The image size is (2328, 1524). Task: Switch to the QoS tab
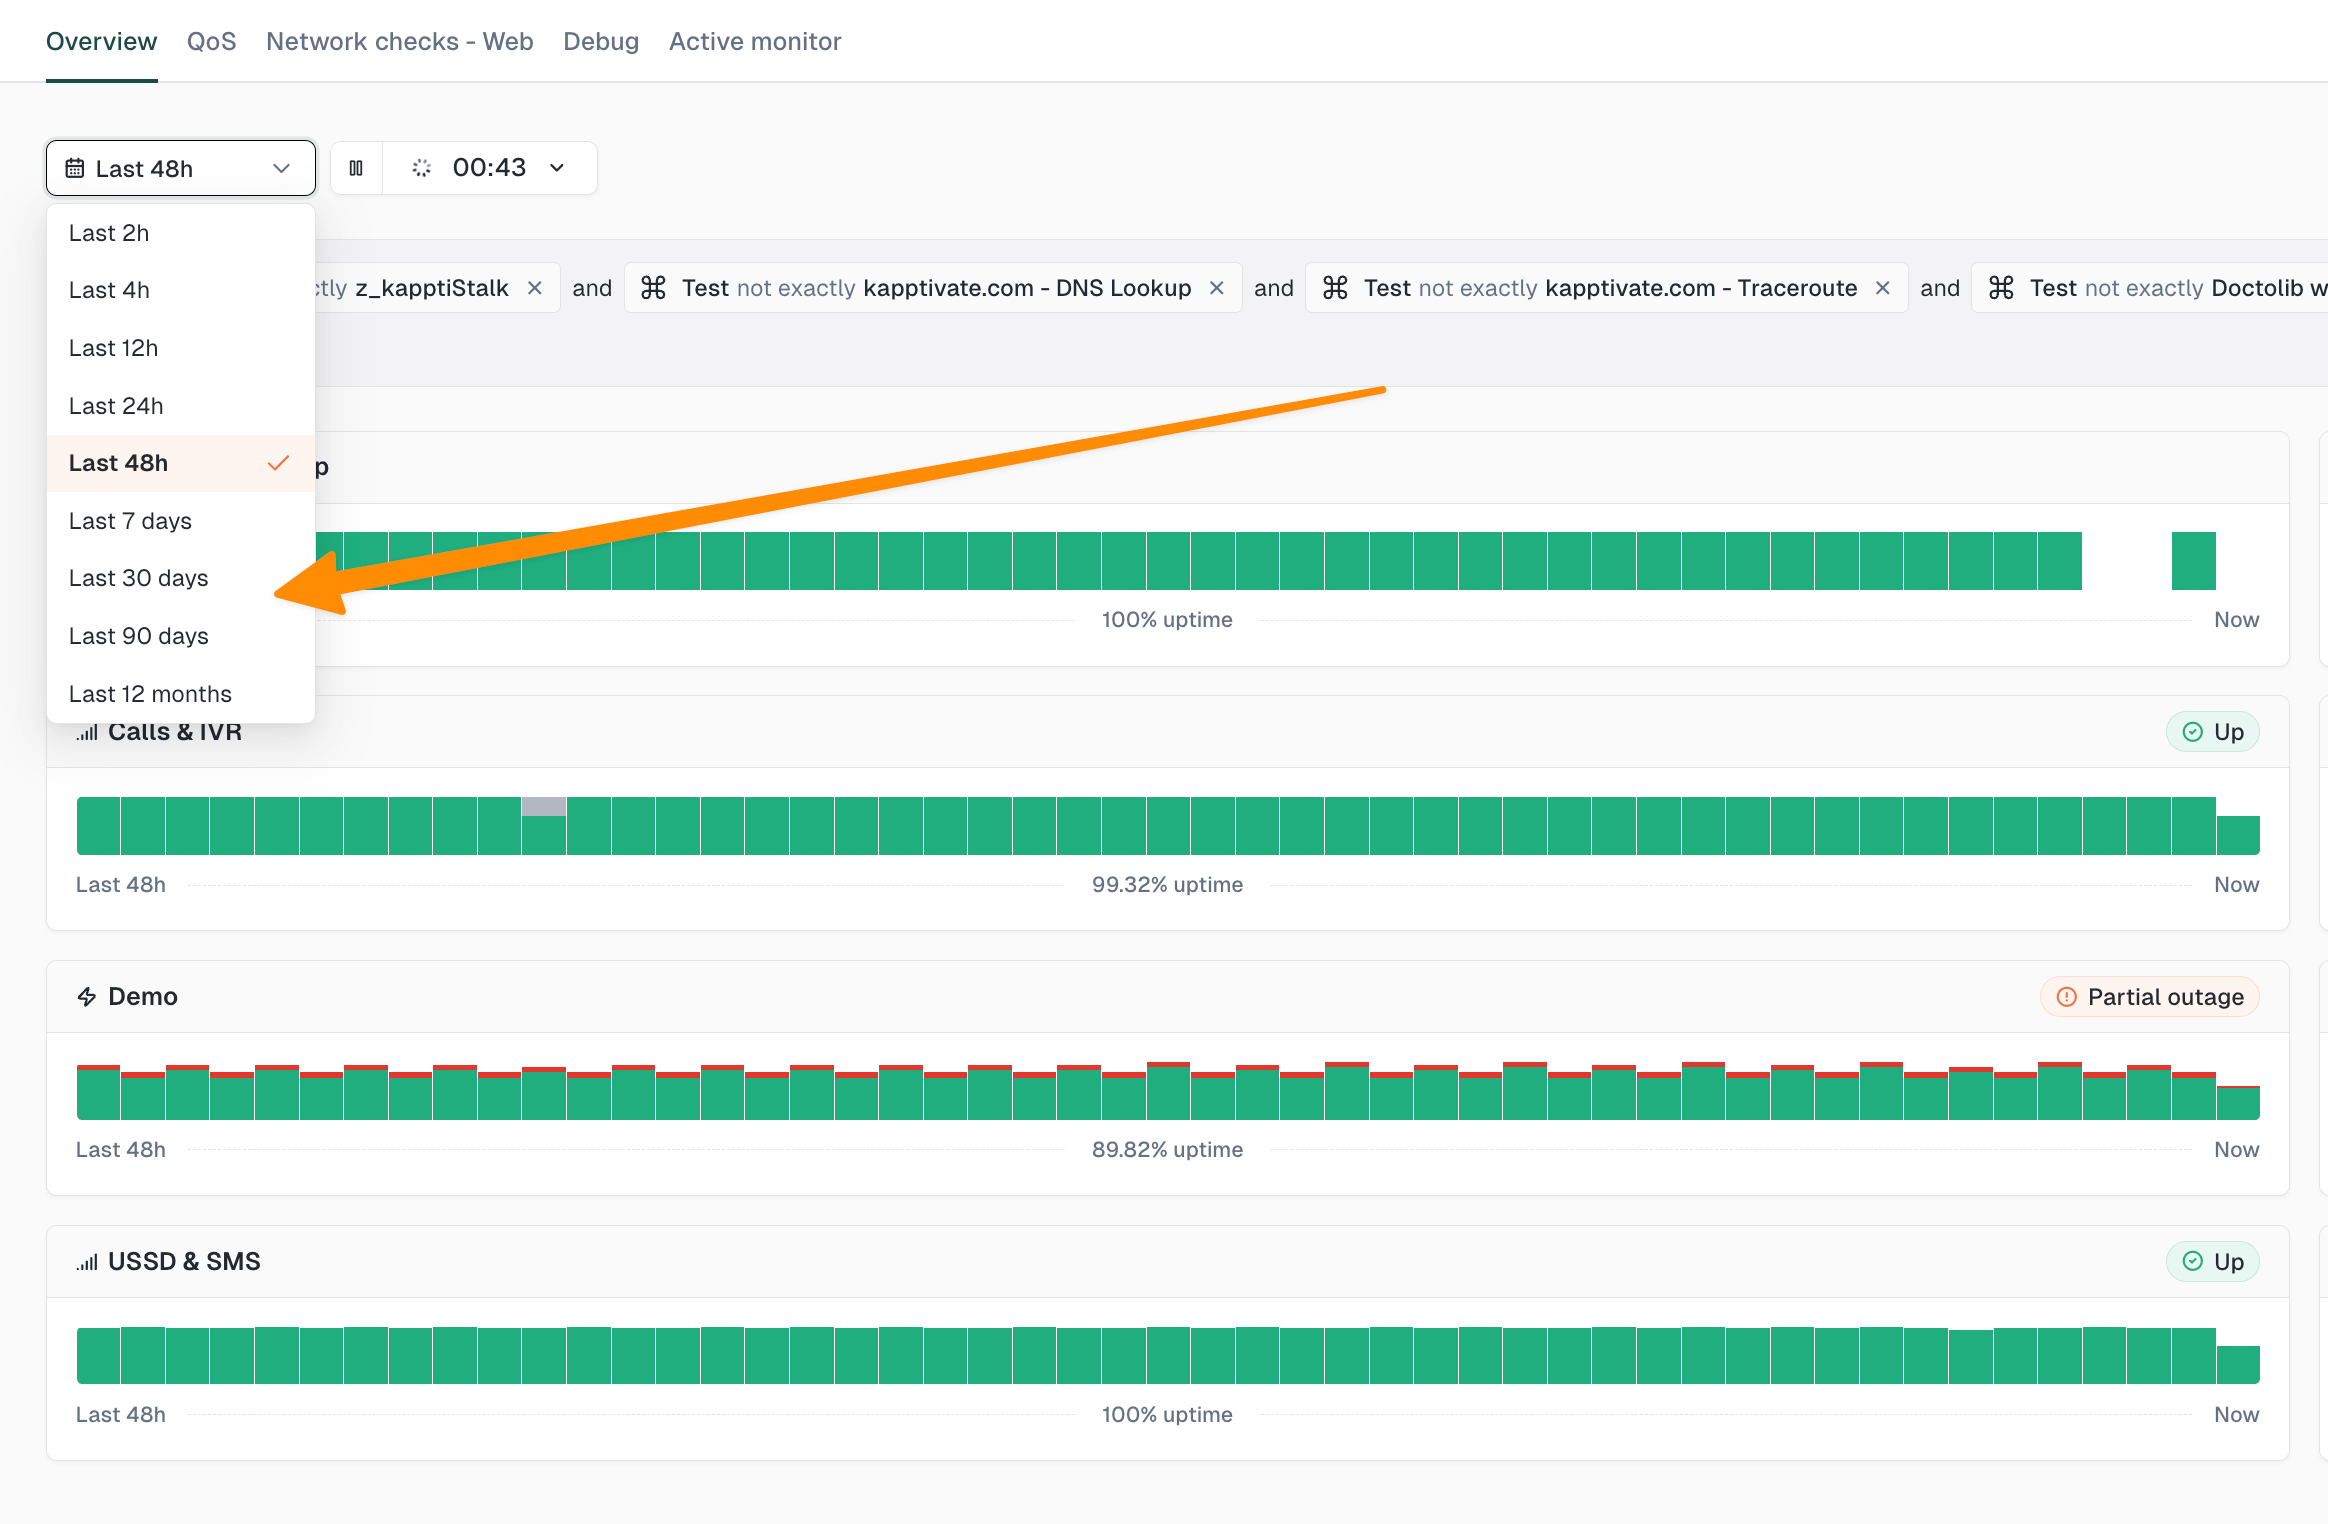coord(212,41)
